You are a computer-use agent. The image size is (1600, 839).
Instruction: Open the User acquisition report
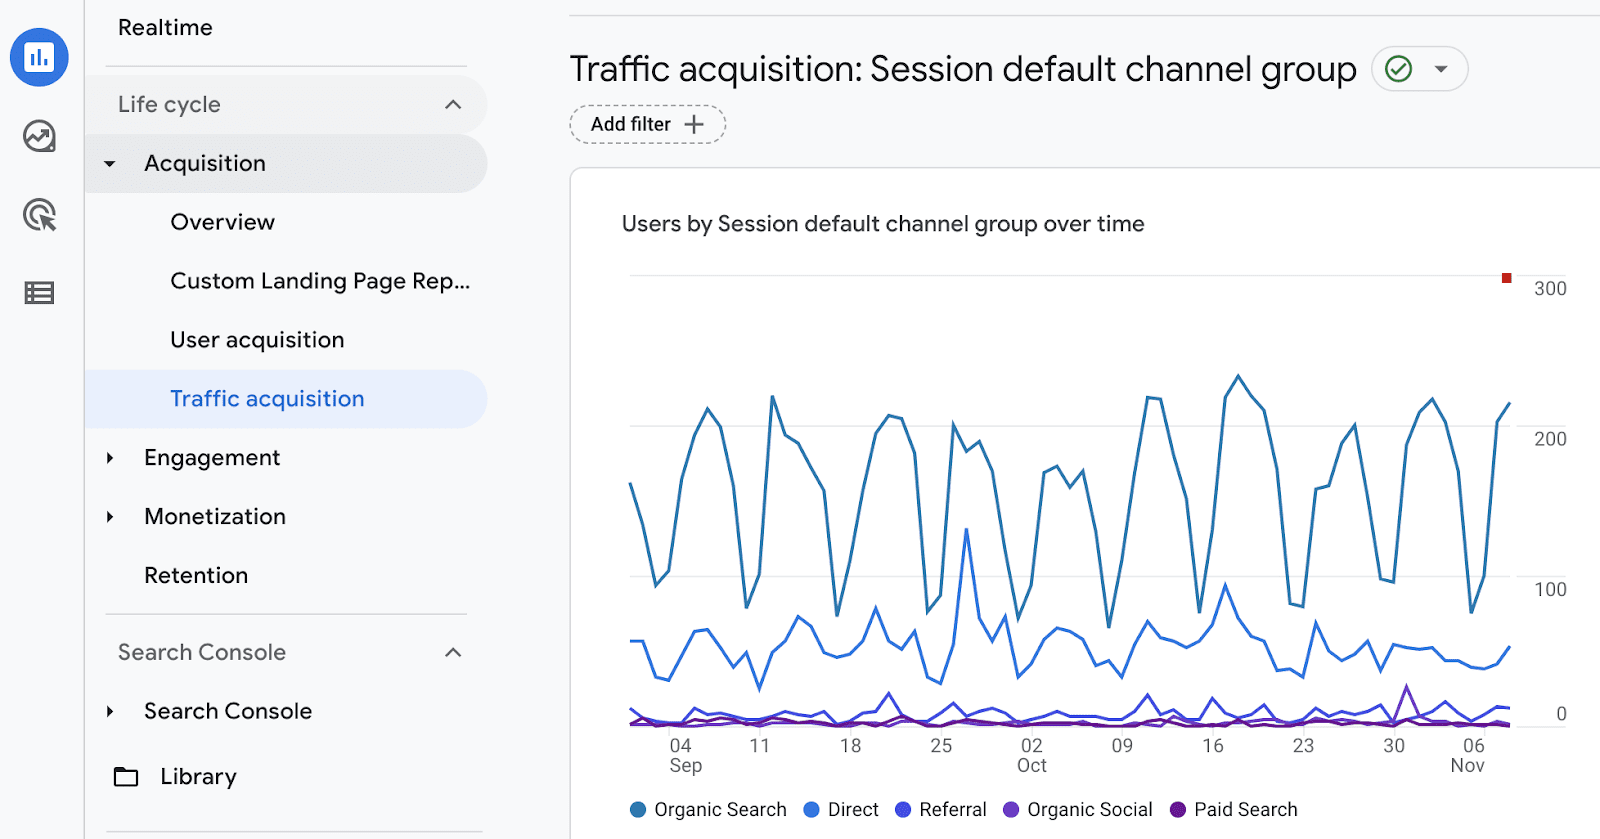click(257, 340)
